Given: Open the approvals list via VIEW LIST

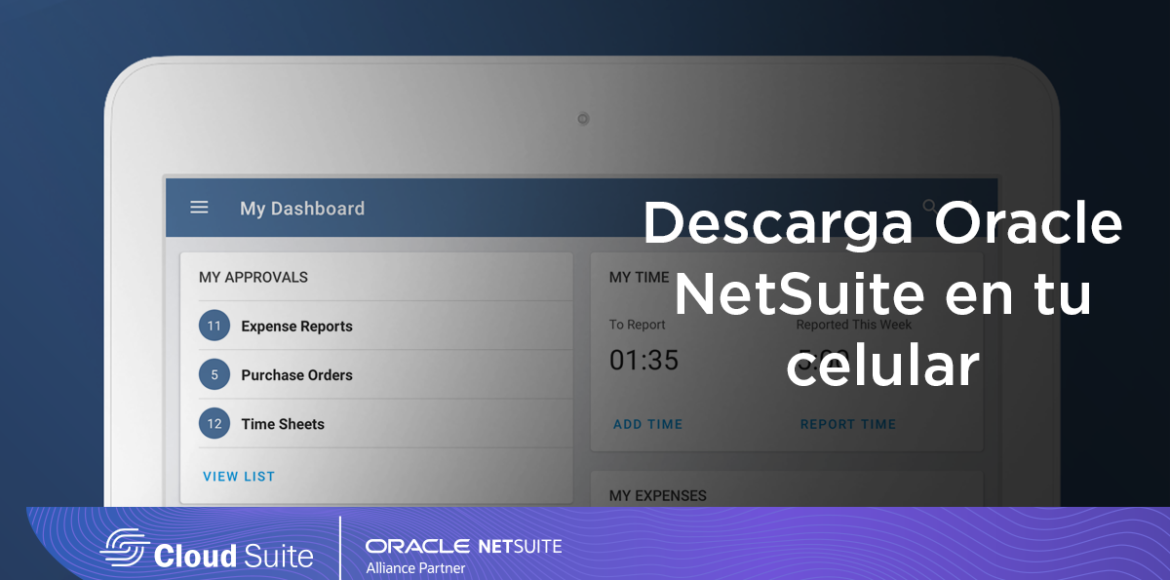Looking at the screenshot, I should (x=238, y=476).
